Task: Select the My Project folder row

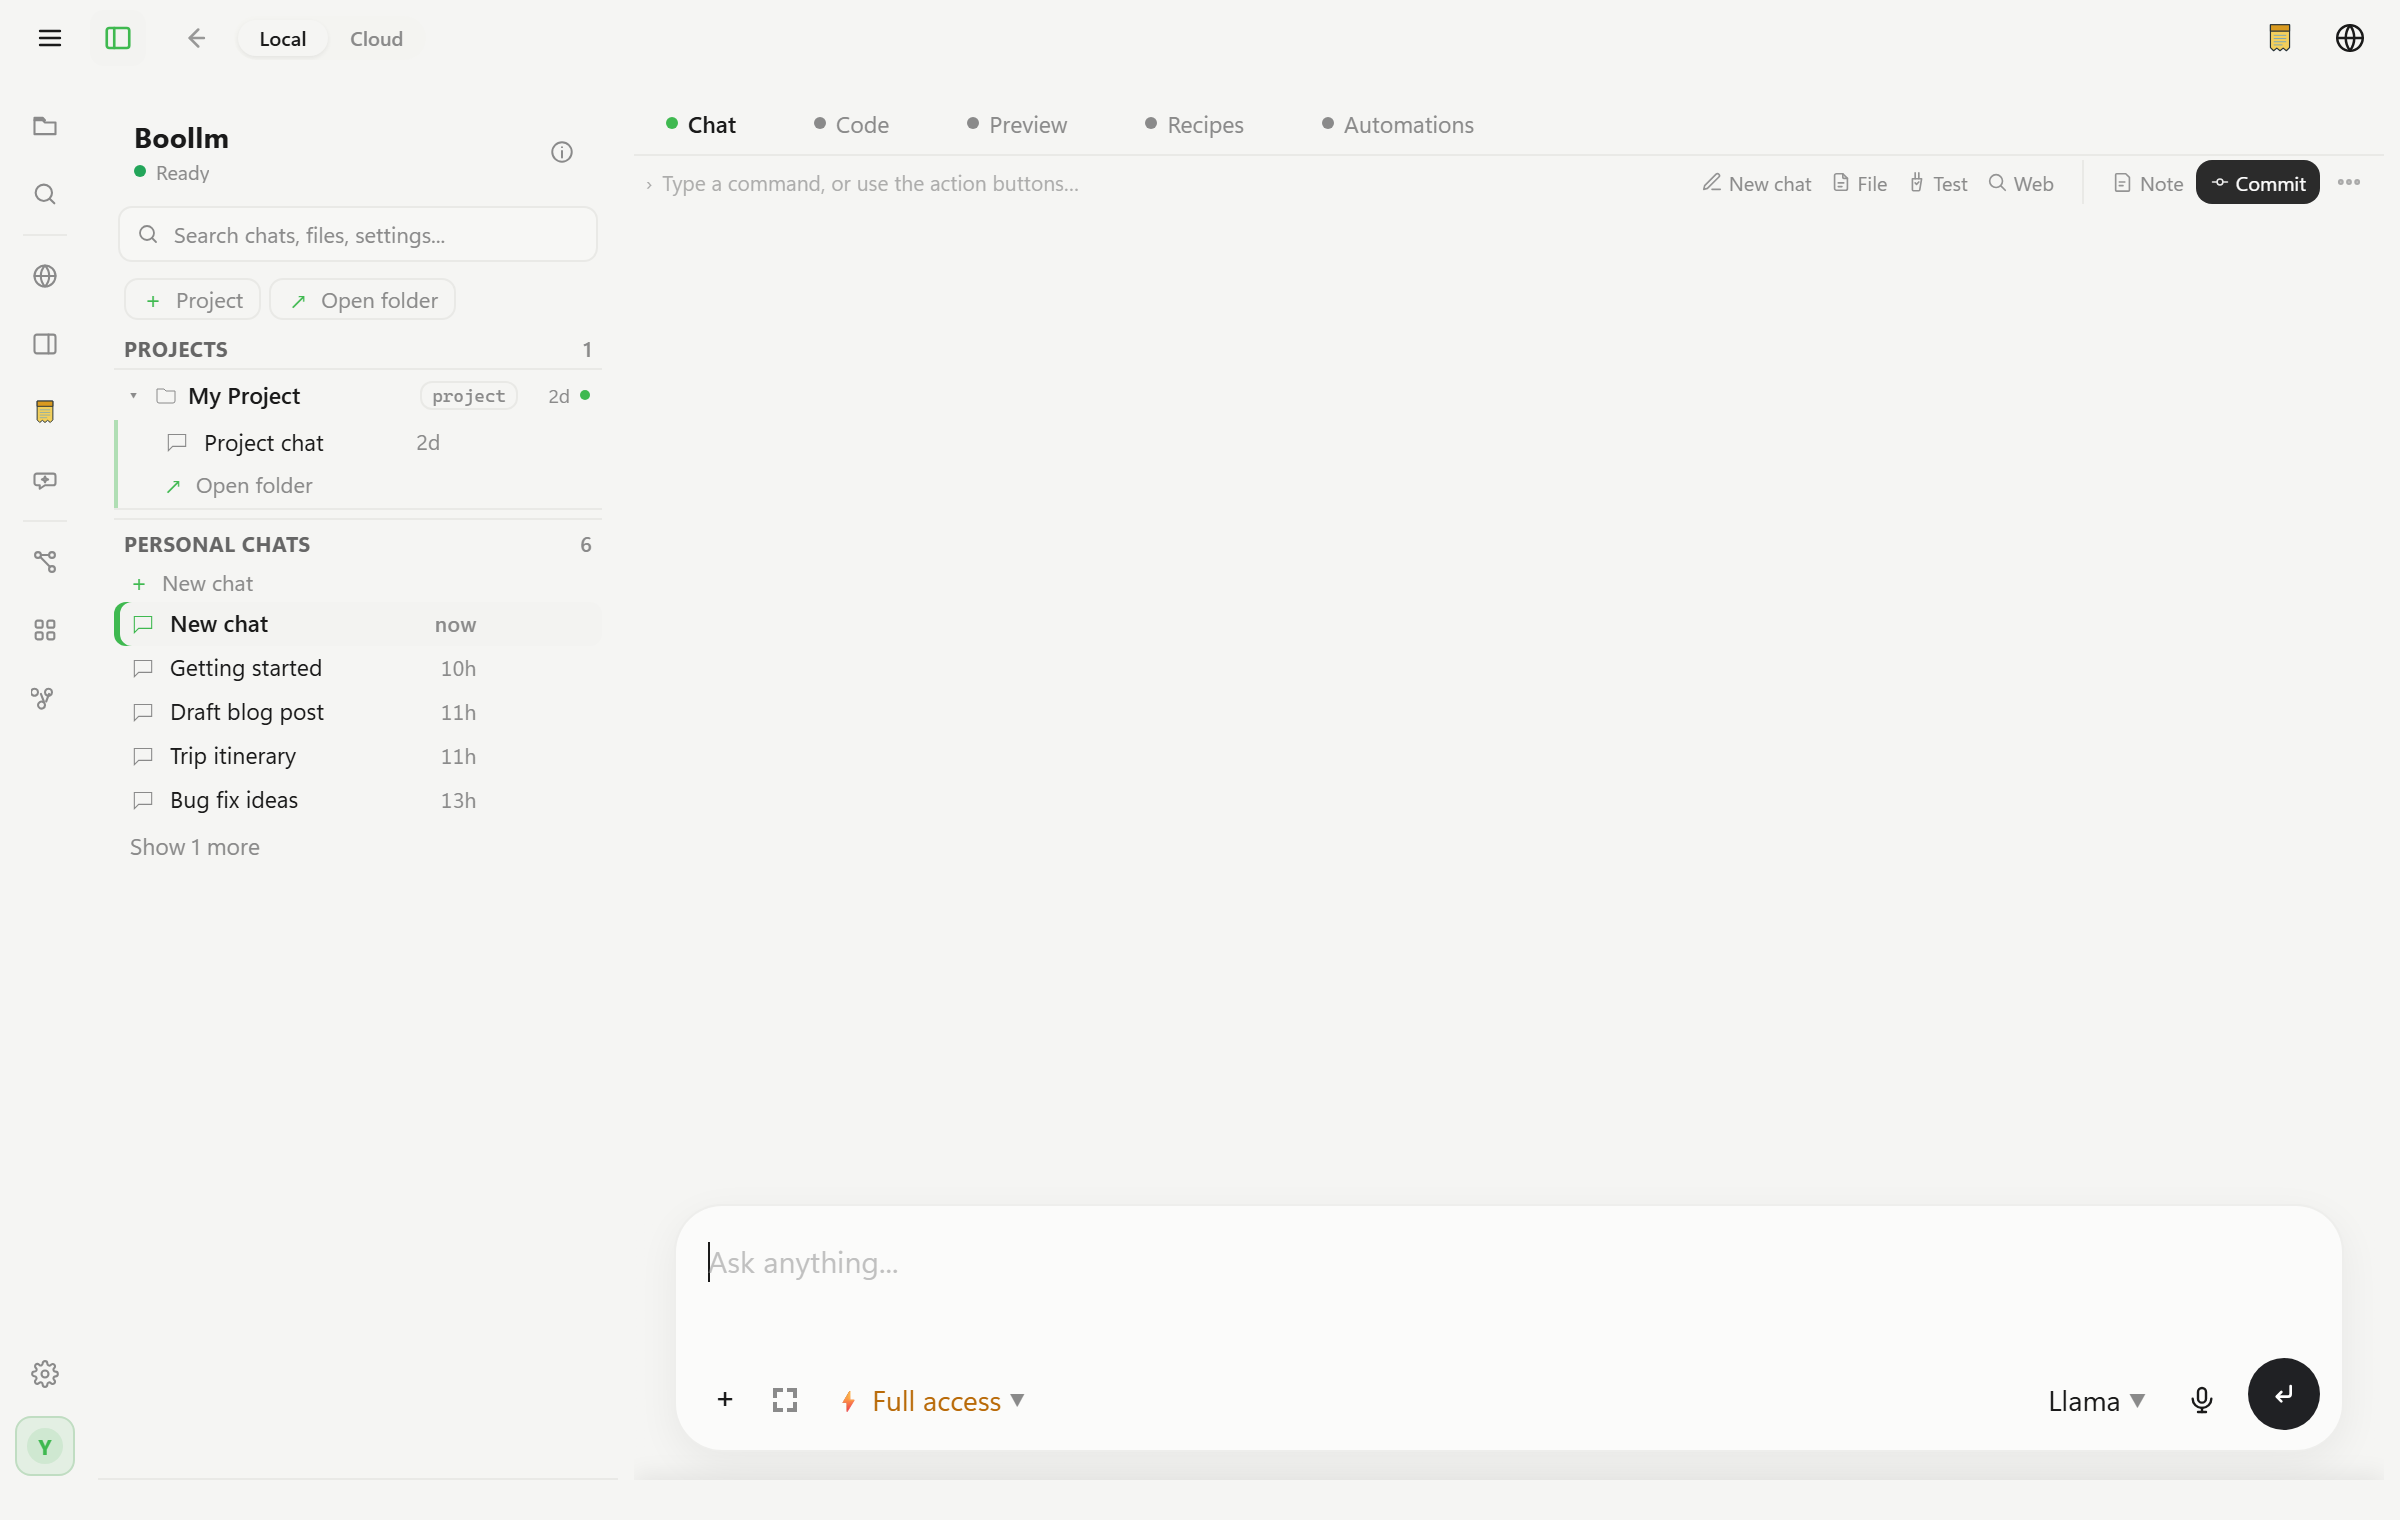Action: (x=358, y=396)
